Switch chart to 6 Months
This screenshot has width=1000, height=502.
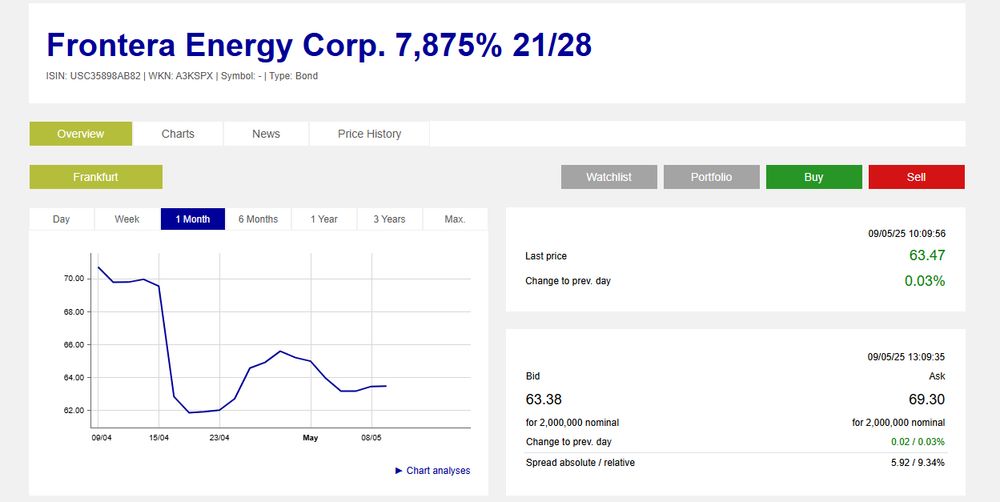coord(258,219)
